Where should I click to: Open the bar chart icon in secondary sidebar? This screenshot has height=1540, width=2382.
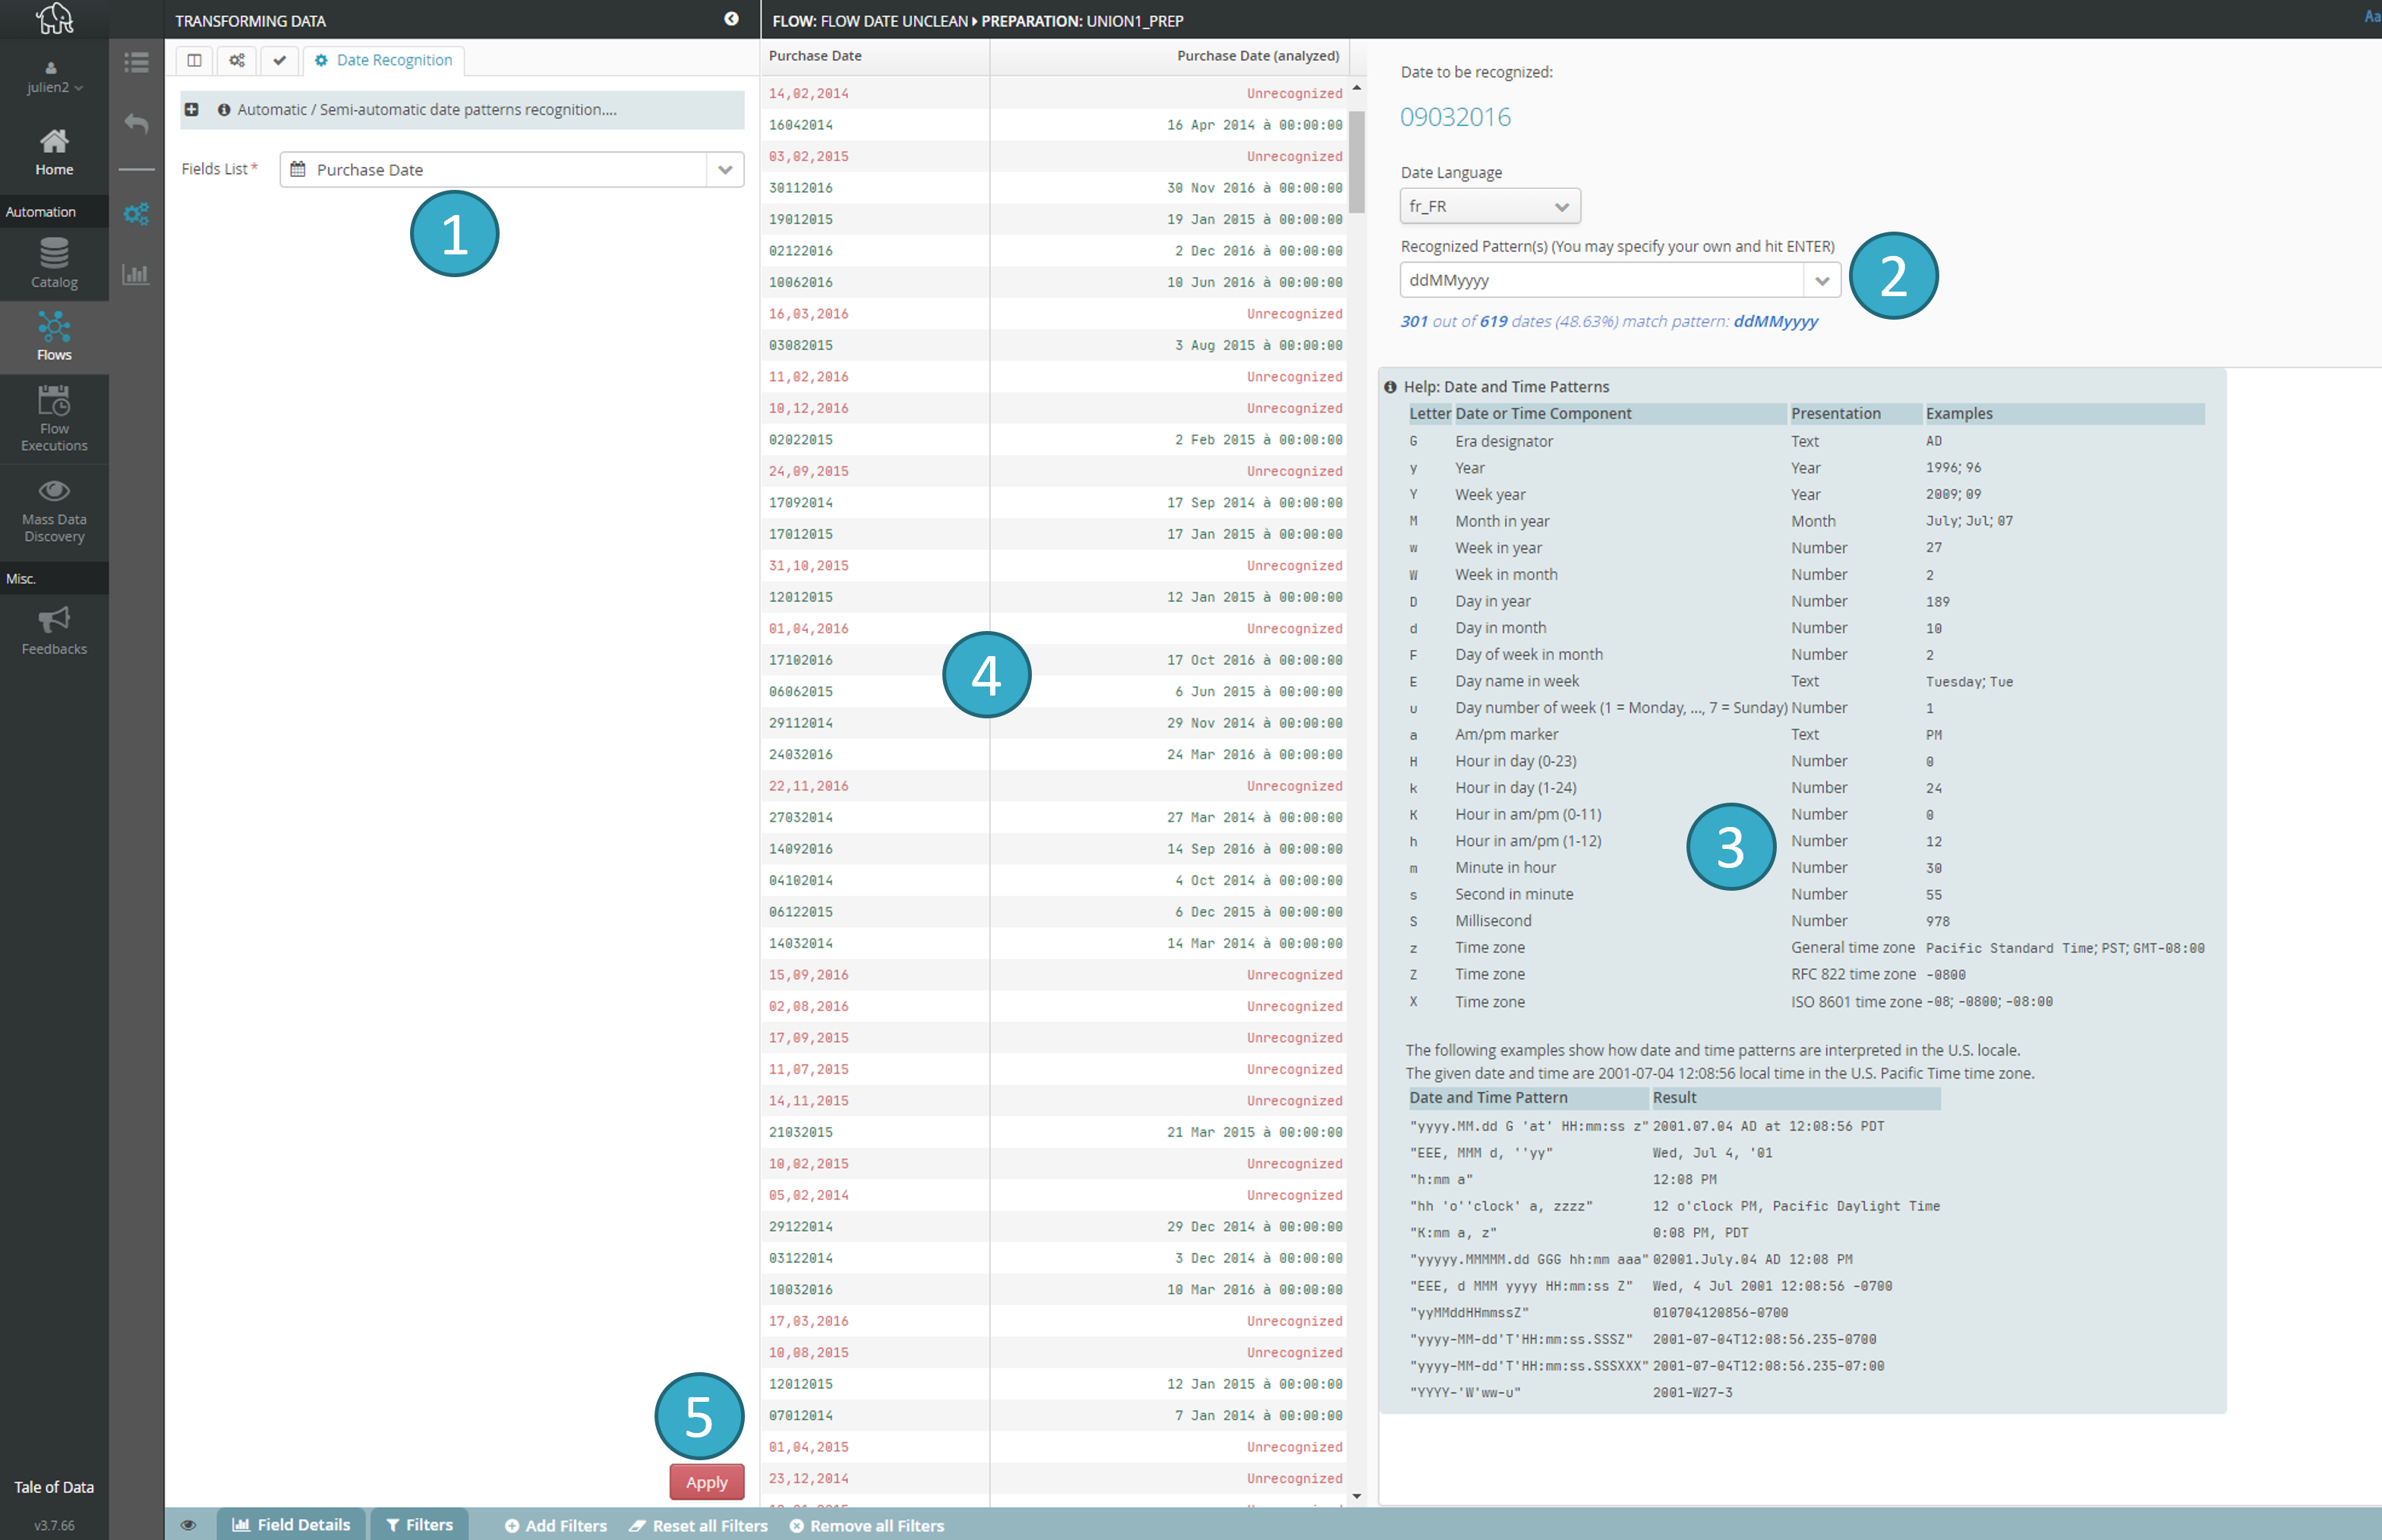coord(136,274)
